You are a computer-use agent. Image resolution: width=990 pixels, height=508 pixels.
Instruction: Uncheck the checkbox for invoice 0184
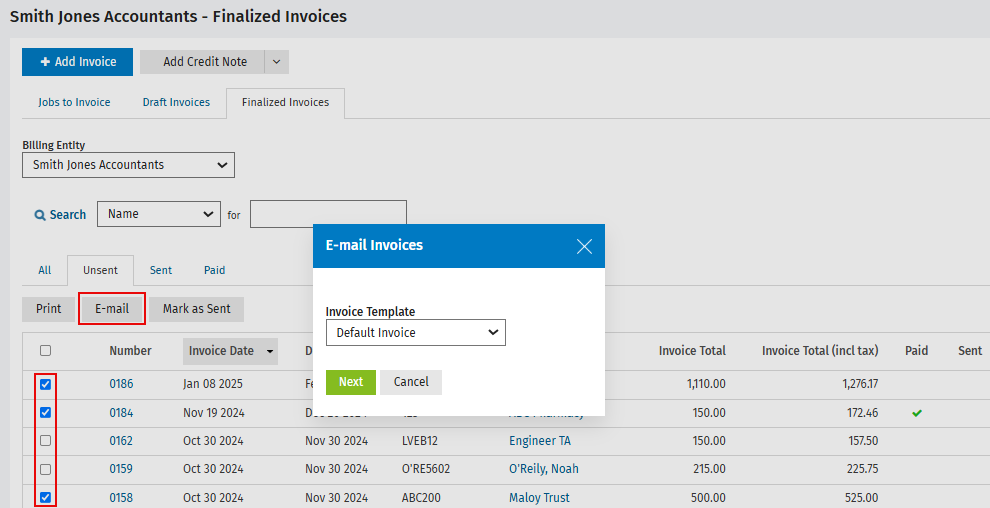point(45,412)
